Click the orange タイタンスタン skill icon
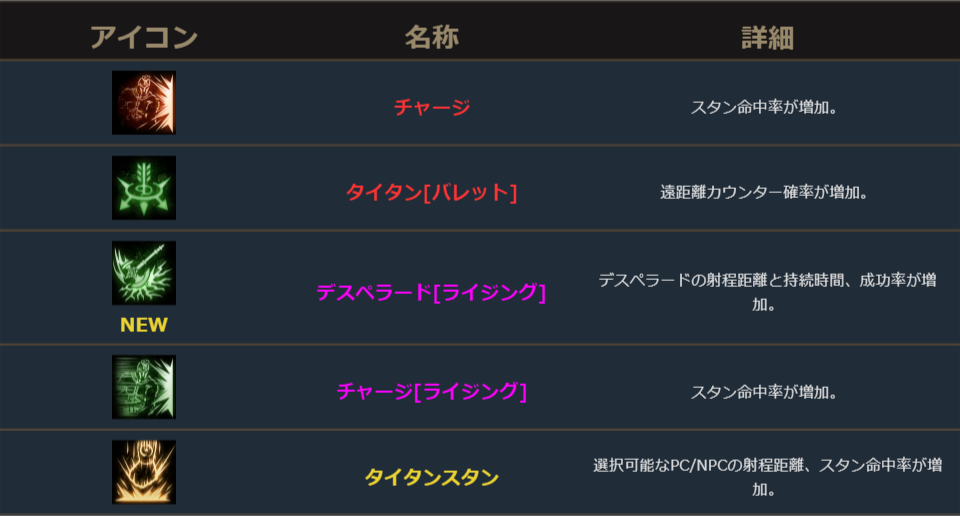Viewport: 960px width, 516px height. pyautogui.click(x=143, y=472)
